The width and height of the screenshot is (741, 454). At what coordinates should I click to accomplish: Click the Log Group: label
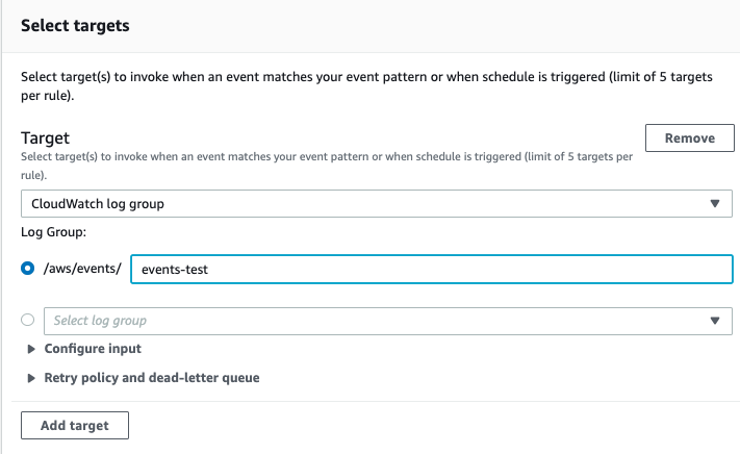click(x=53, y=232)
